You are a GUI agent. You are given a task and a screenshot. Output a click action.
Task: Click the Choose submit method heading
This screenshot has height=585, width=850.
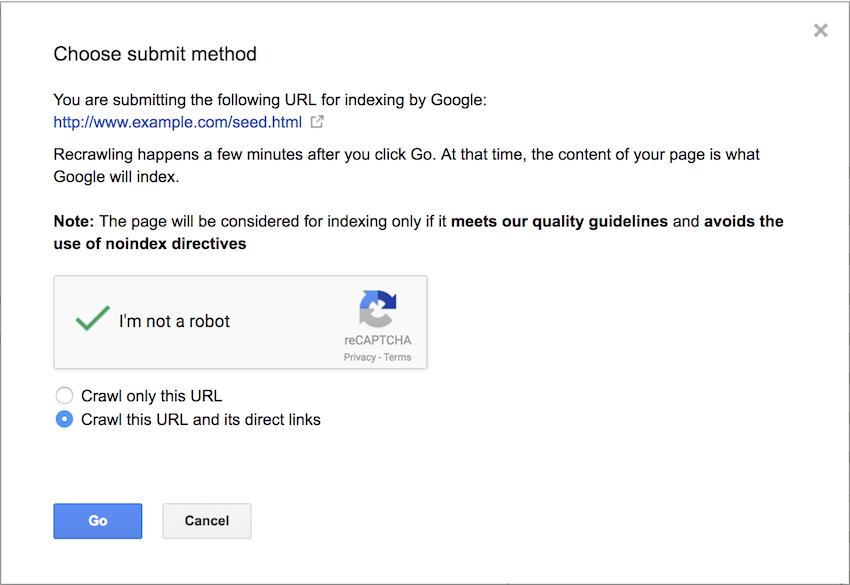(155, 54)
